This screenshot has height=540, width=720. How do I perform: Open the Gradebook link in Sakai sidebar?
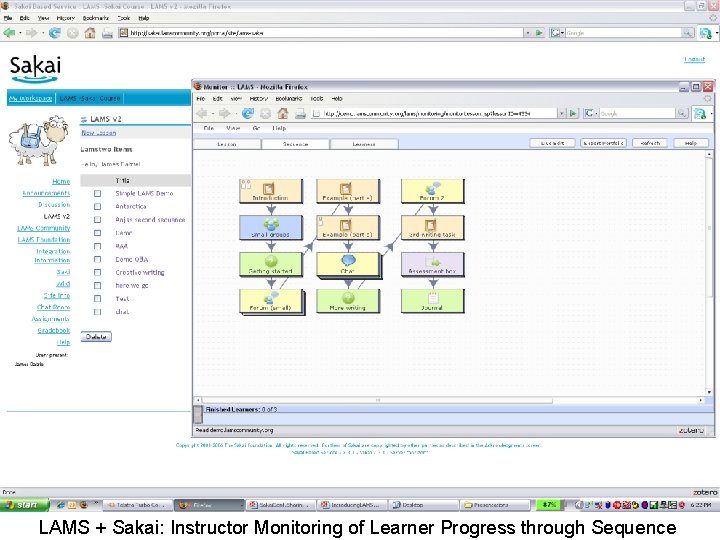point(54,331)
